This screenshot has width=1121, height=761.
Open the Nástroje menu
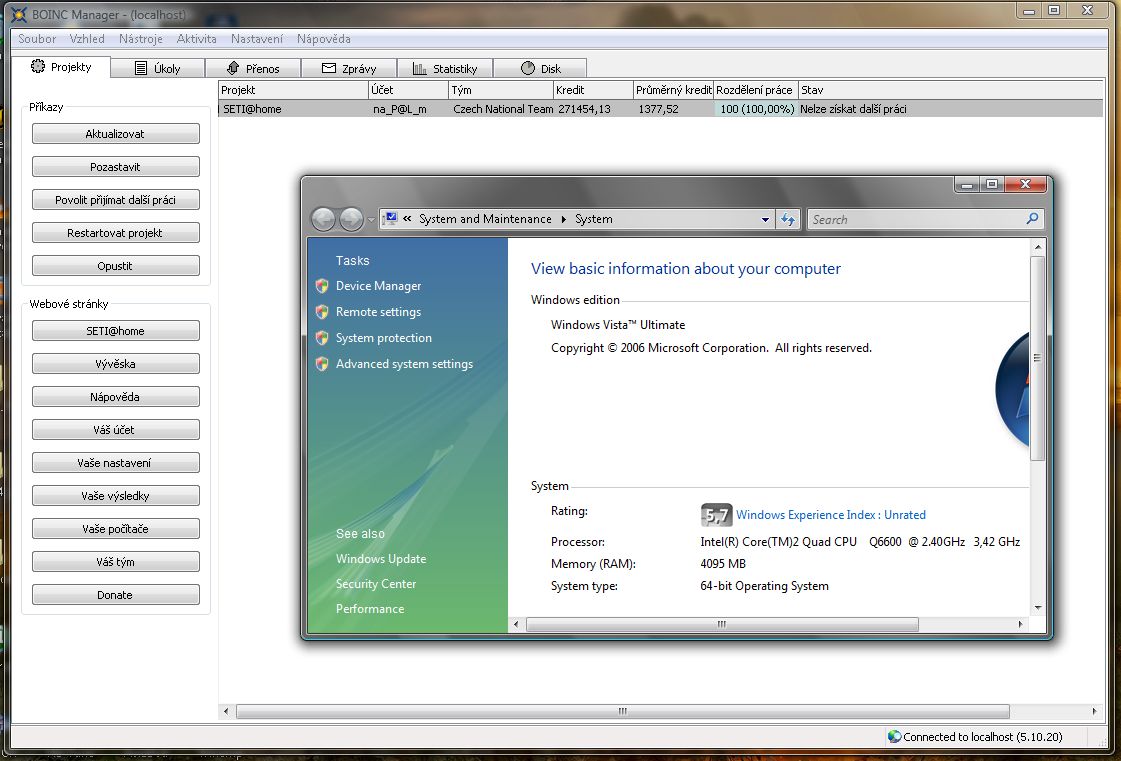140,39
